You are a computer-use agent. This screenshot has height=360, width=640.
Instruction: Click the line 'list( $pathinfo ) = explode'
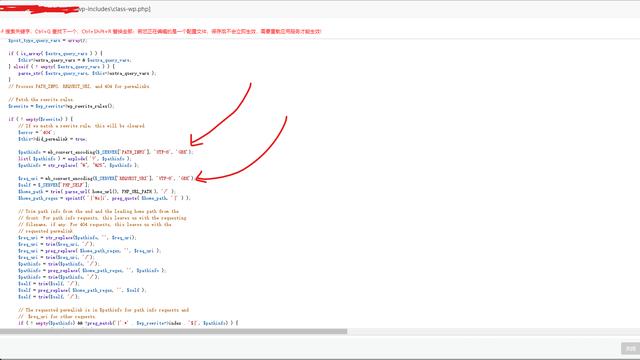(74, 158)
